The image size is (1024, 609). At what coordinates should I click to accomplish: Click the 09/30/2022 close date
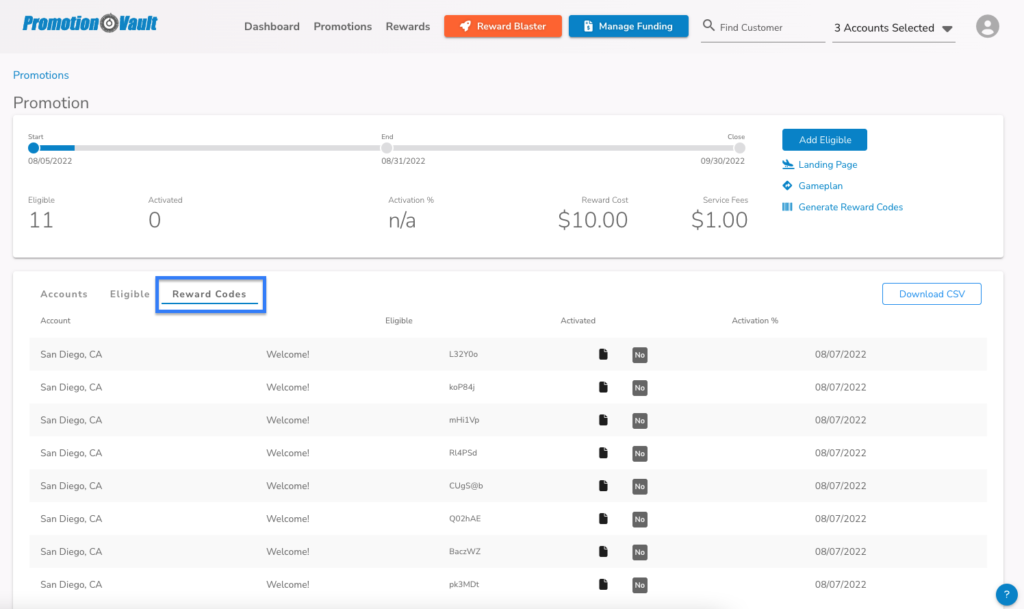pyautogui.click(x=722, y=161)
